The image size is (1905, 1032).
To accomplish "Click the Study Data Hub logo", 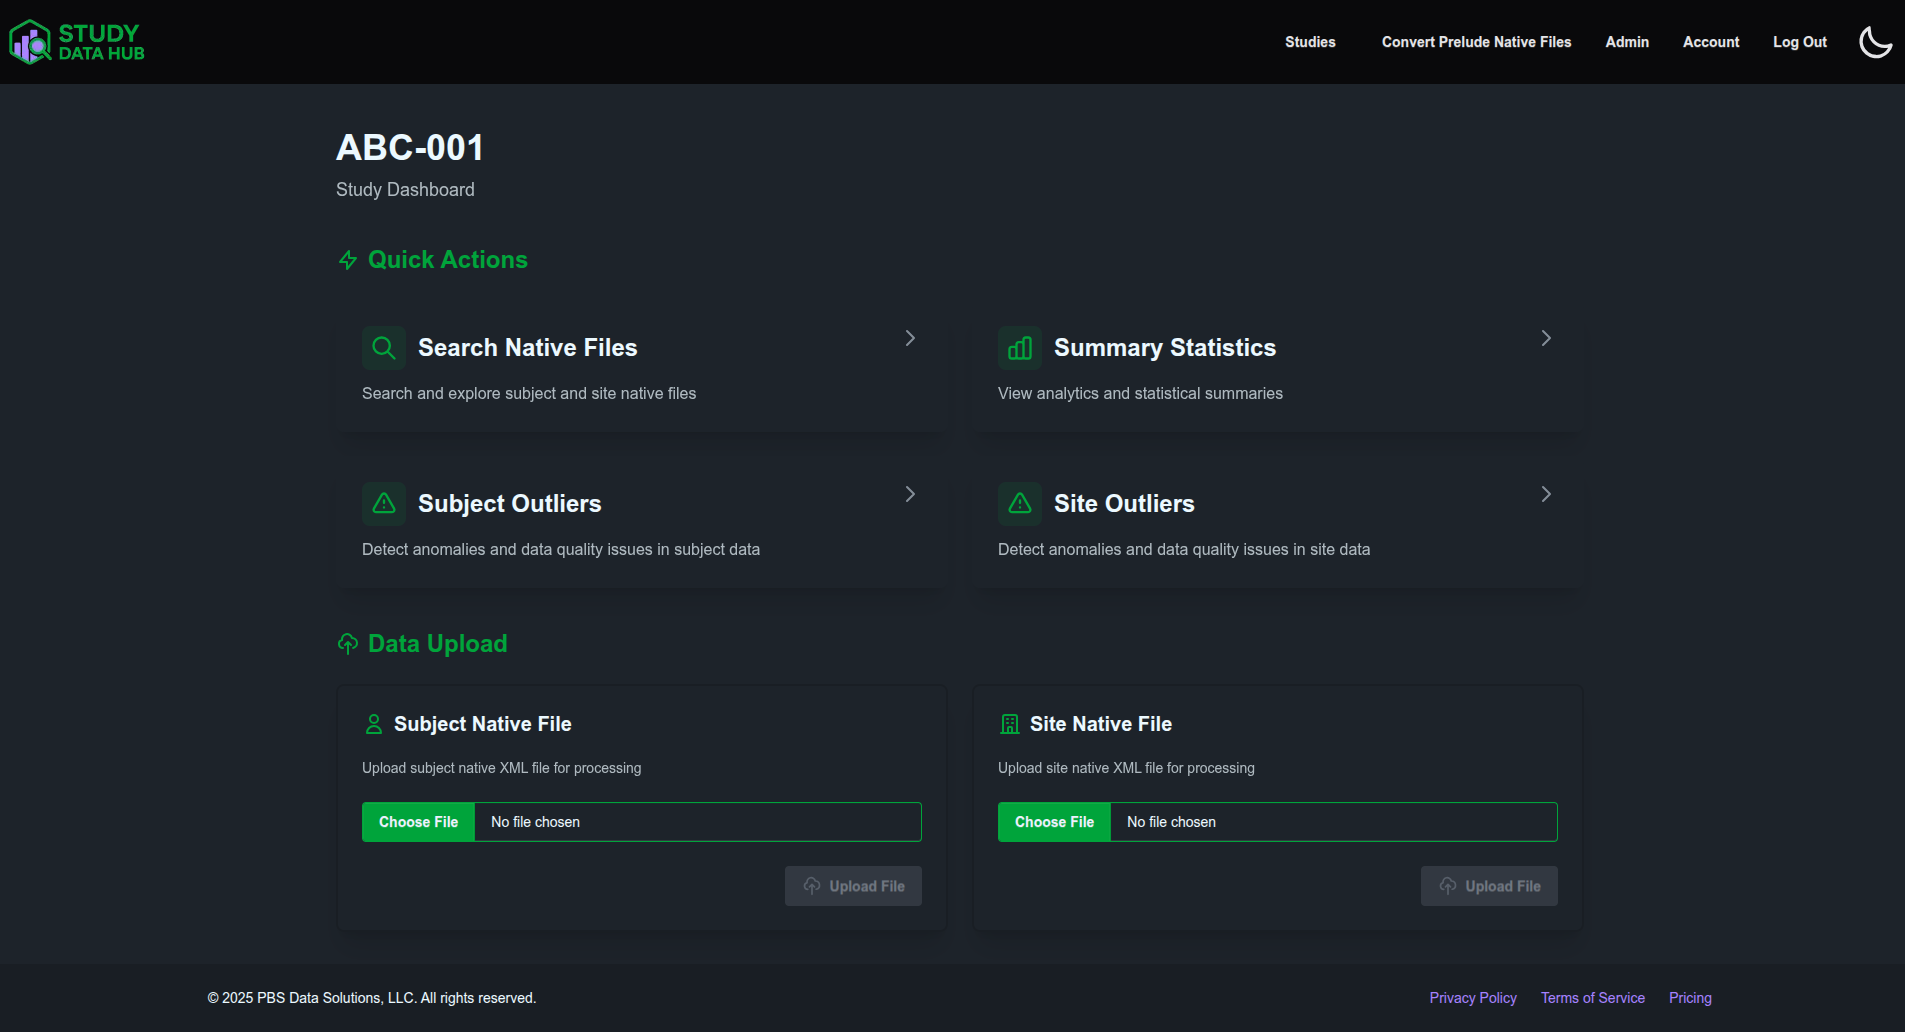I will pyautogui.click(x=75, y=41).
